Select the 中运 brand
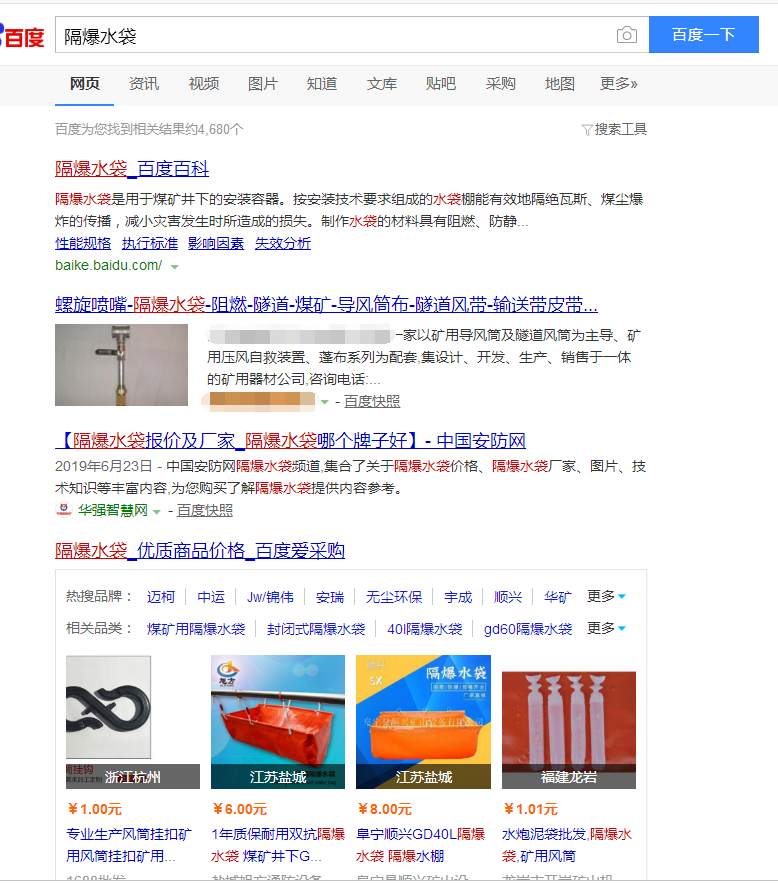The image size is (778, 883). 211,597
